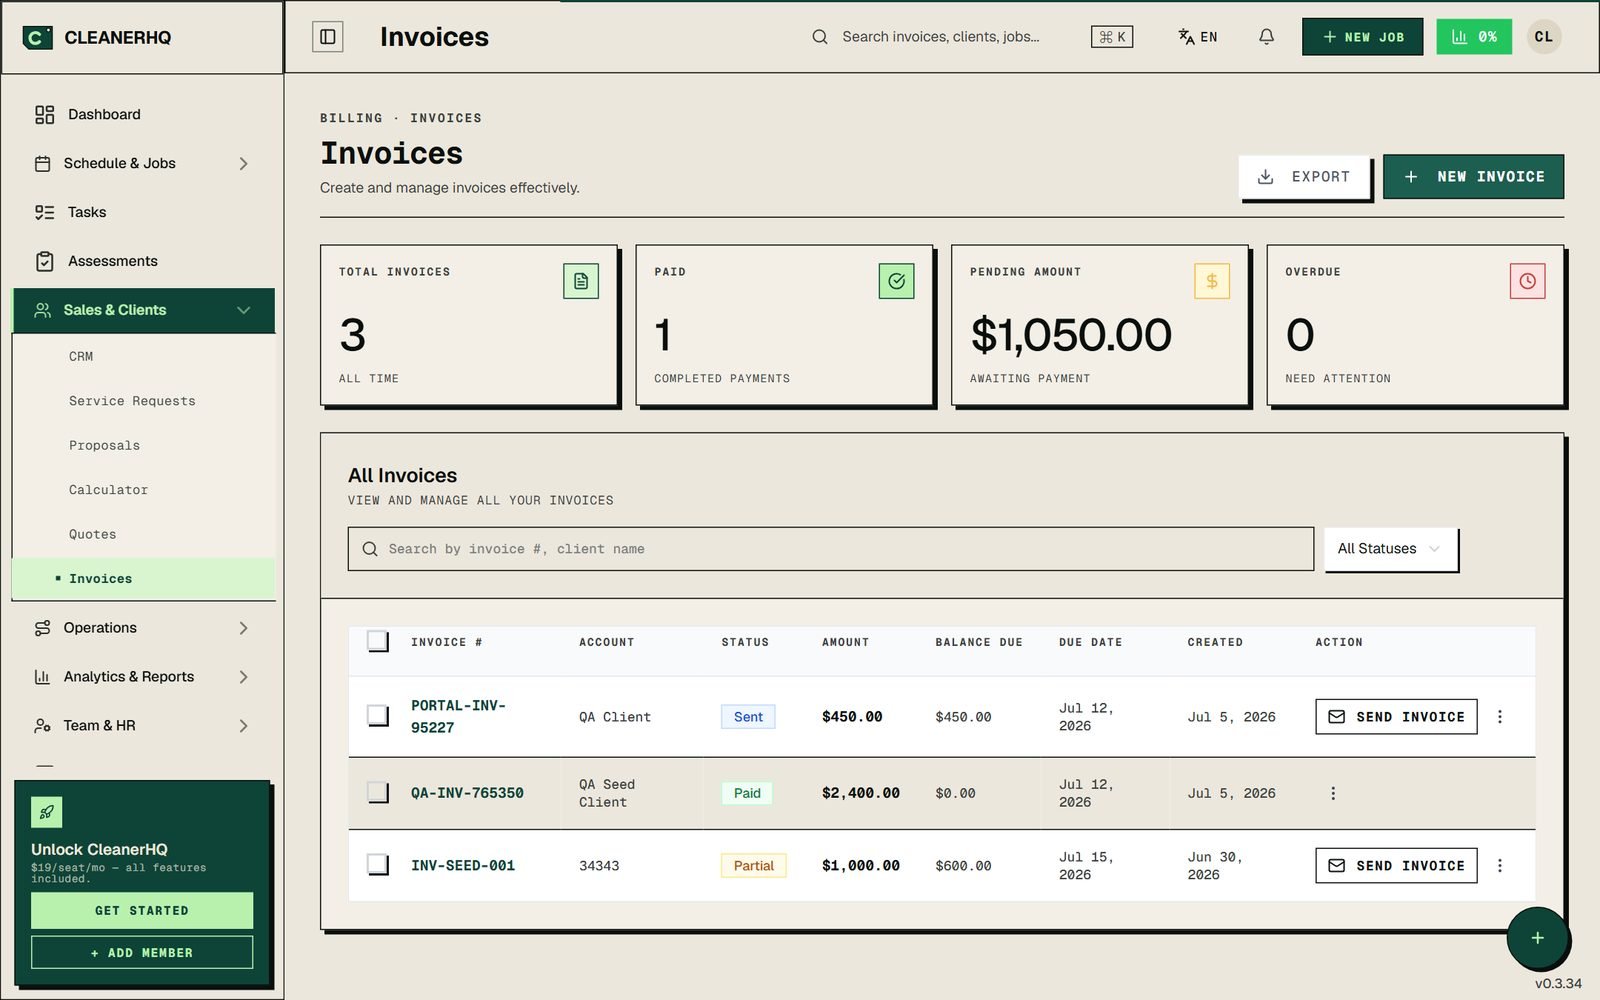The height and width of the screenshot is (1000, 1600).
Task: Click the Amount column header
Action: click(x=845, y=642)
